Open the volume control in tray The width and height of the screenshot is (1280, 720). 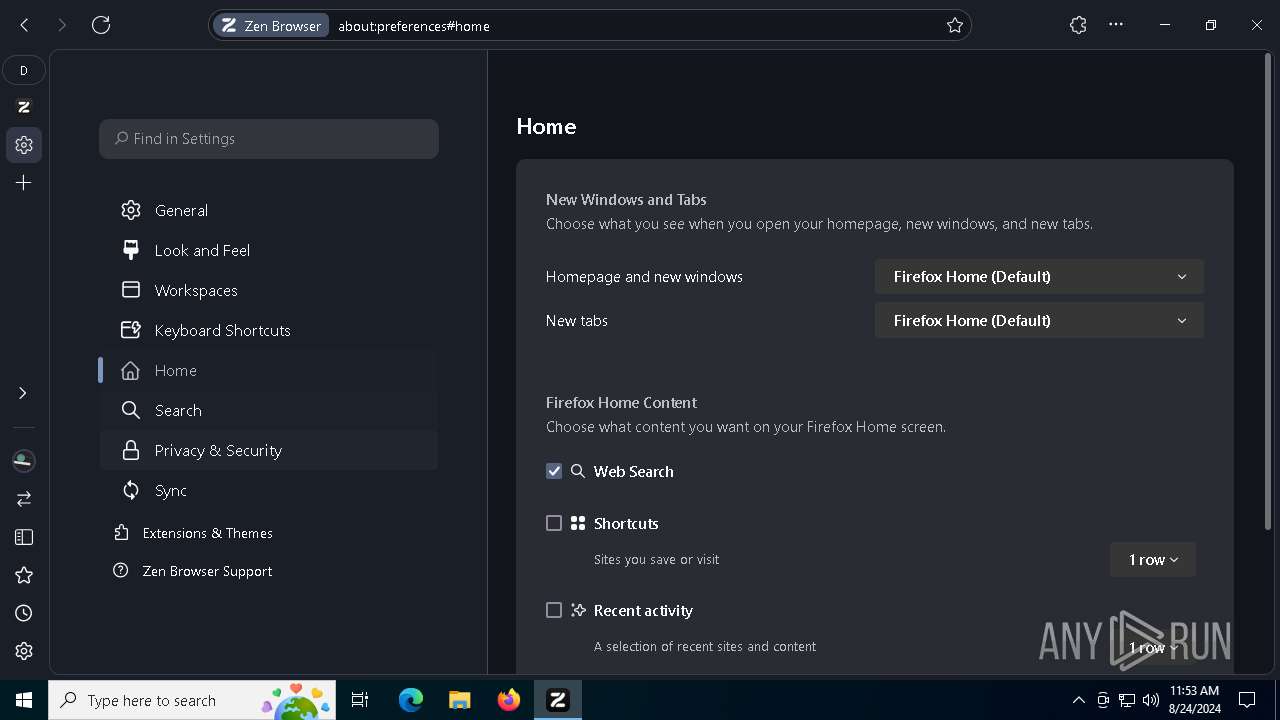pyautogui.click(x=1150, y=700)
